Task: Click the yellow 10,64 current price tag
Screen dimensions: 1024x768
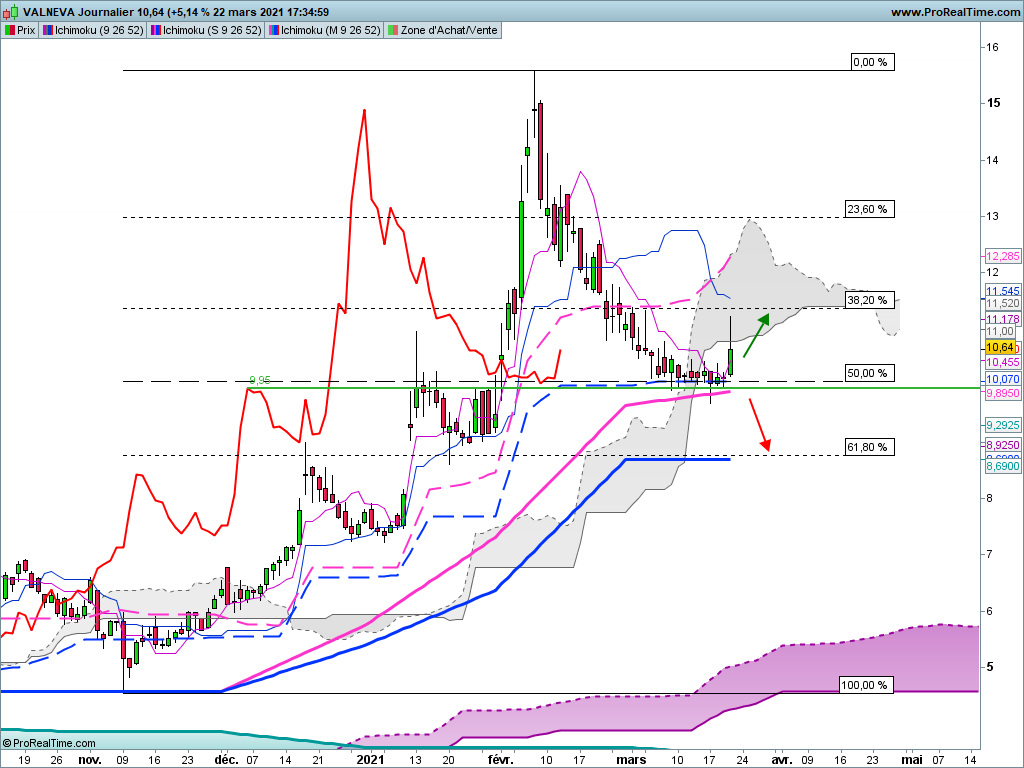Action: coord(1000,347)
